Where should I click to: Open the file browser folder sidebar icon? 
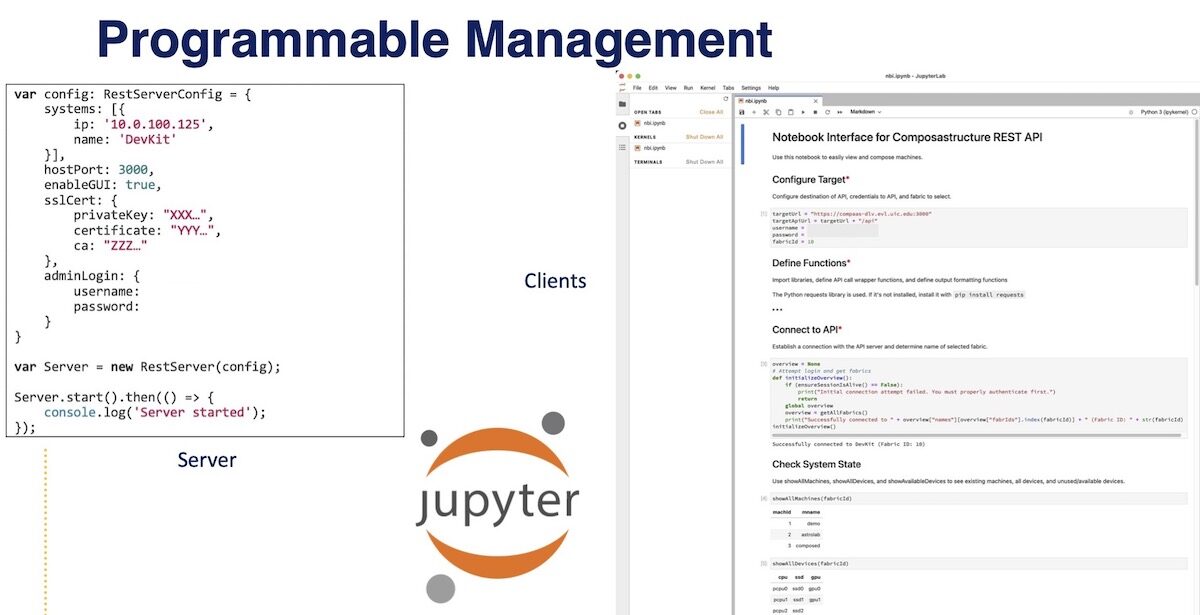pos(622,104)
